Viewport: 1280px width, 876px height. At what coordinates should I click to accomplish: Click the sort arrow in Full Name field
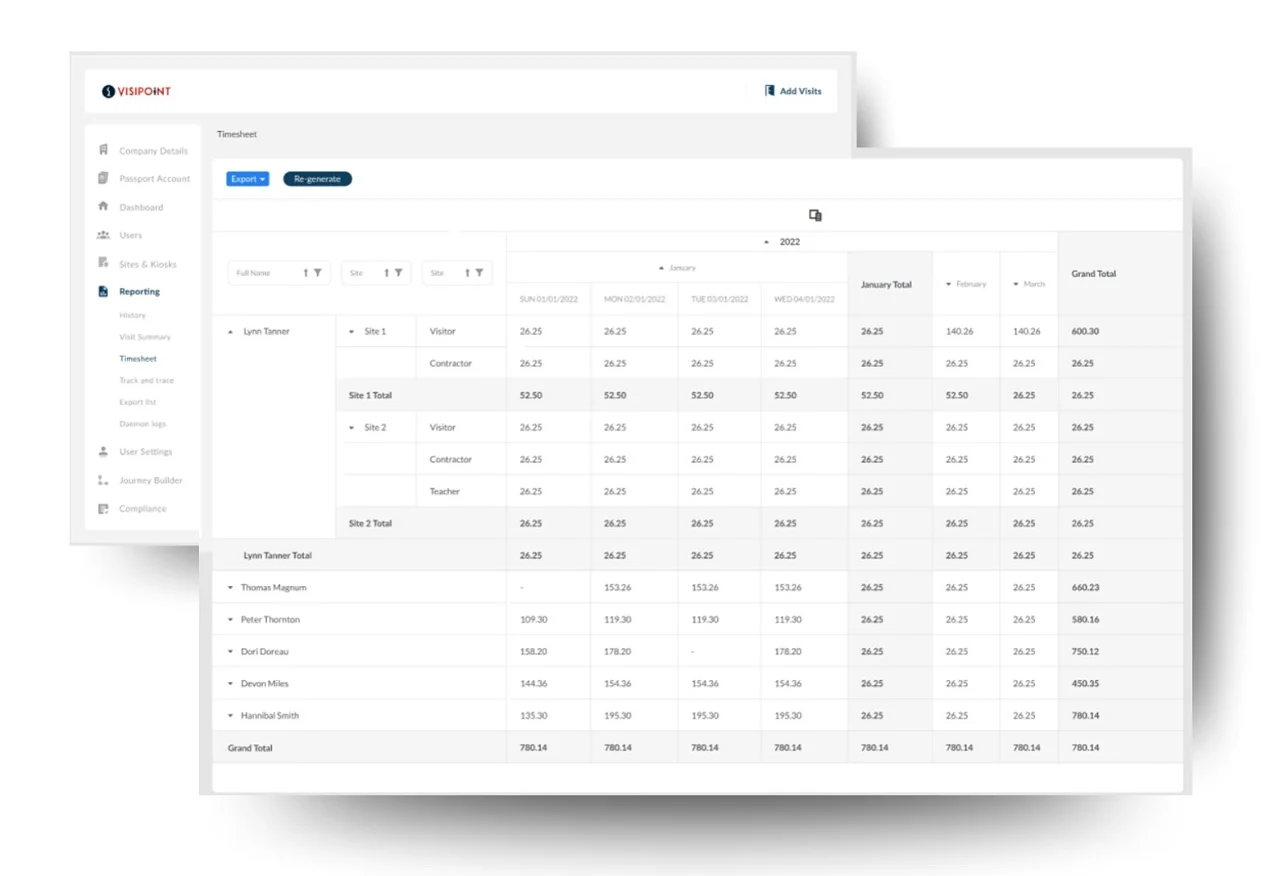(306, 273)
